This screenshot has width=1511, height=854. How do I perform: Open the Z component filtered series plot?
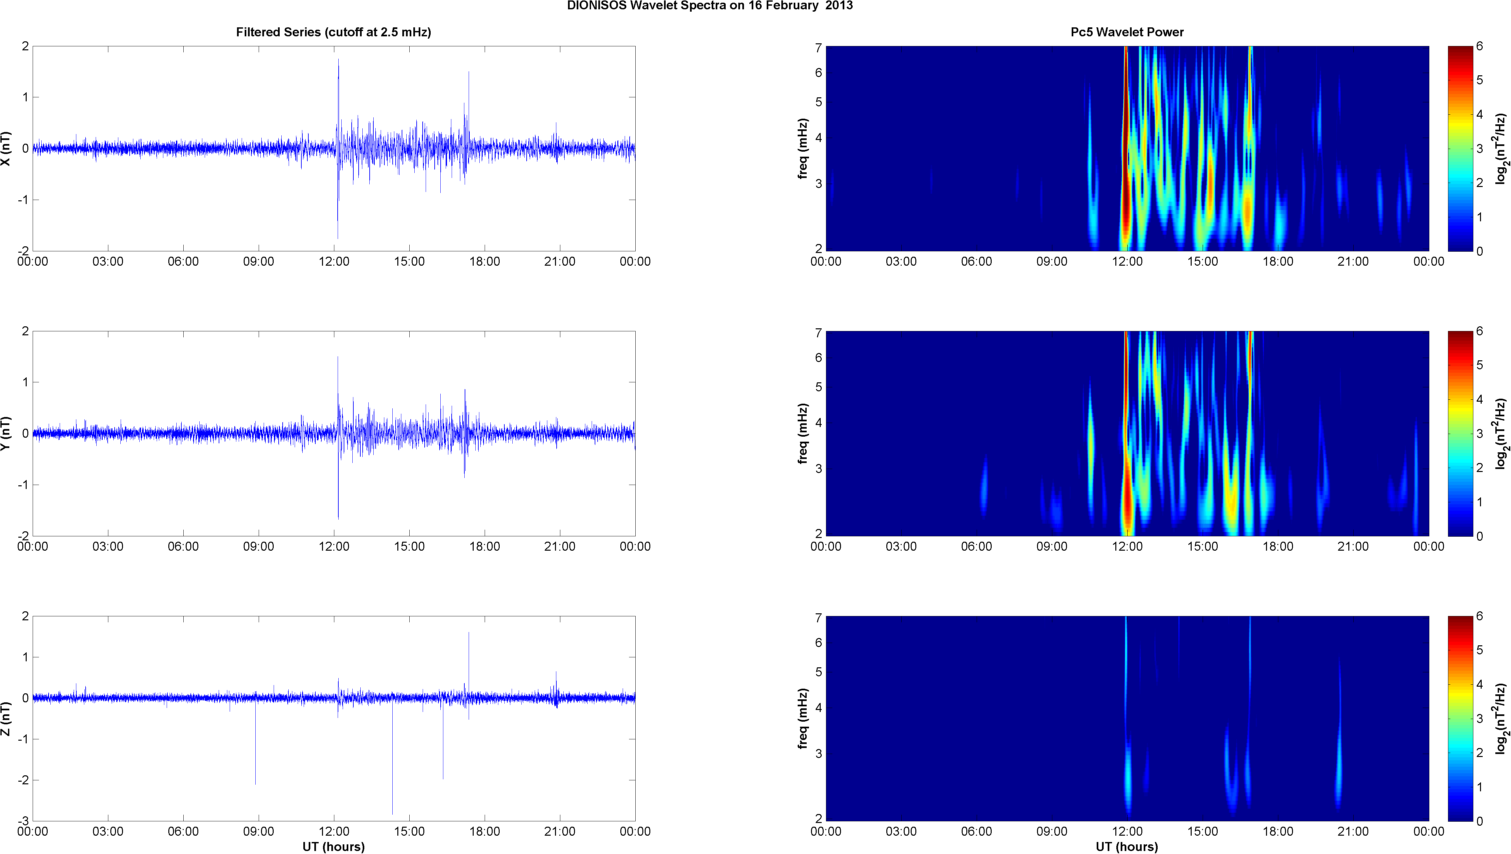pyautogui.click(x=334, y=718)
